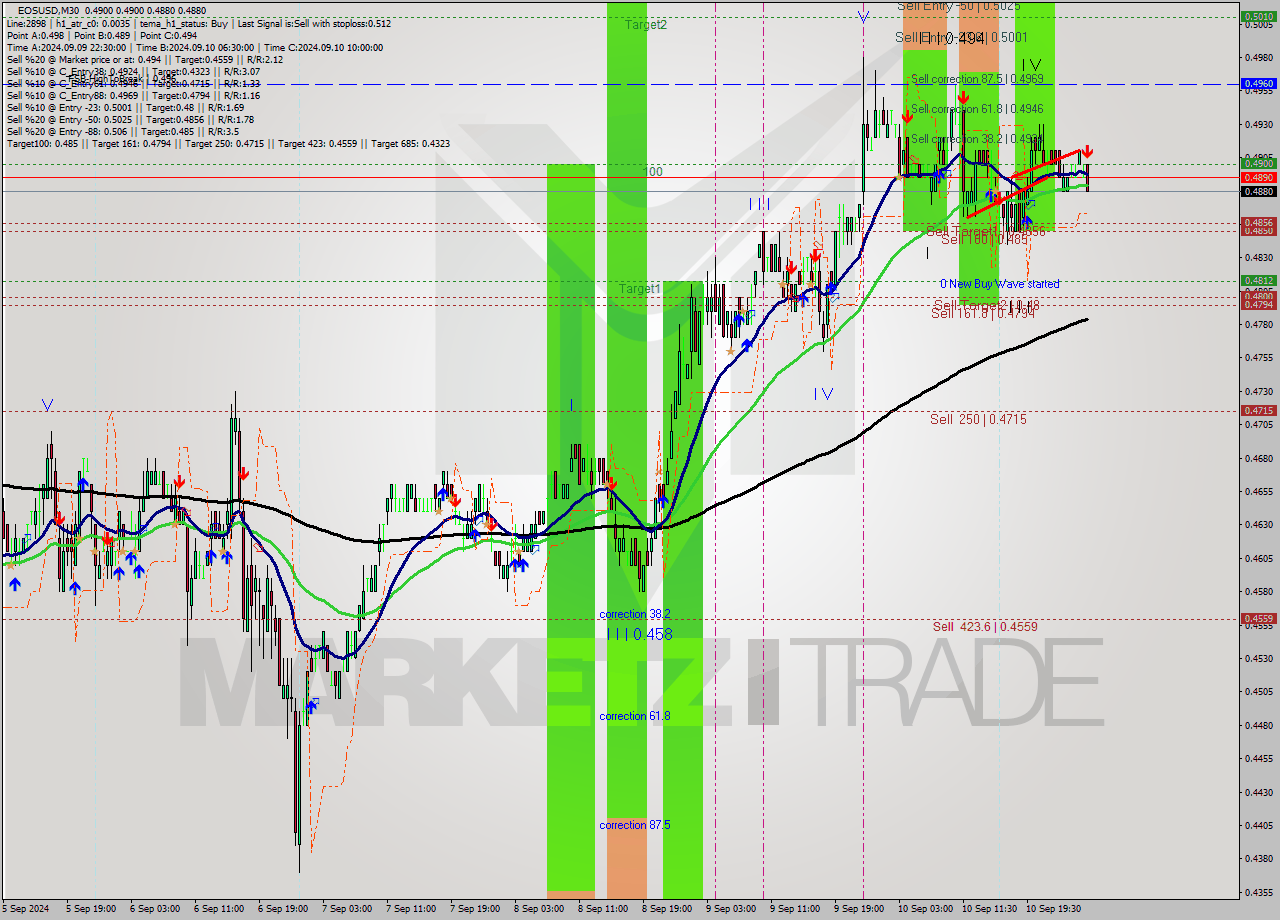This screenshot has width=1280, height=920.
Task: Click the '10 Sep 19:30' time axis label
Action: coord(1054,909)
